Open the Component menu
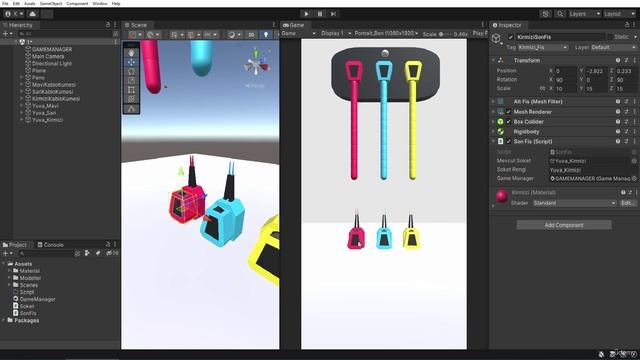 [77, 3]
